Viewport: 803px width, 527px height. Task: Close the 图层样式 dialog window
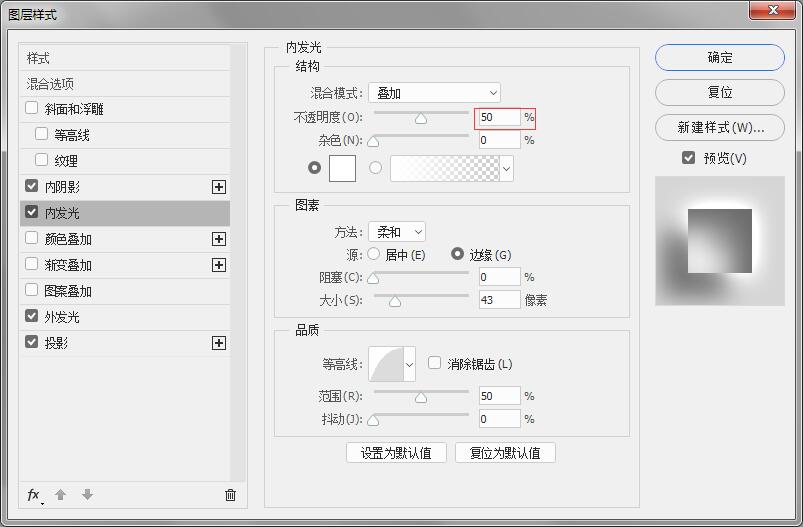tap(773, 10)
